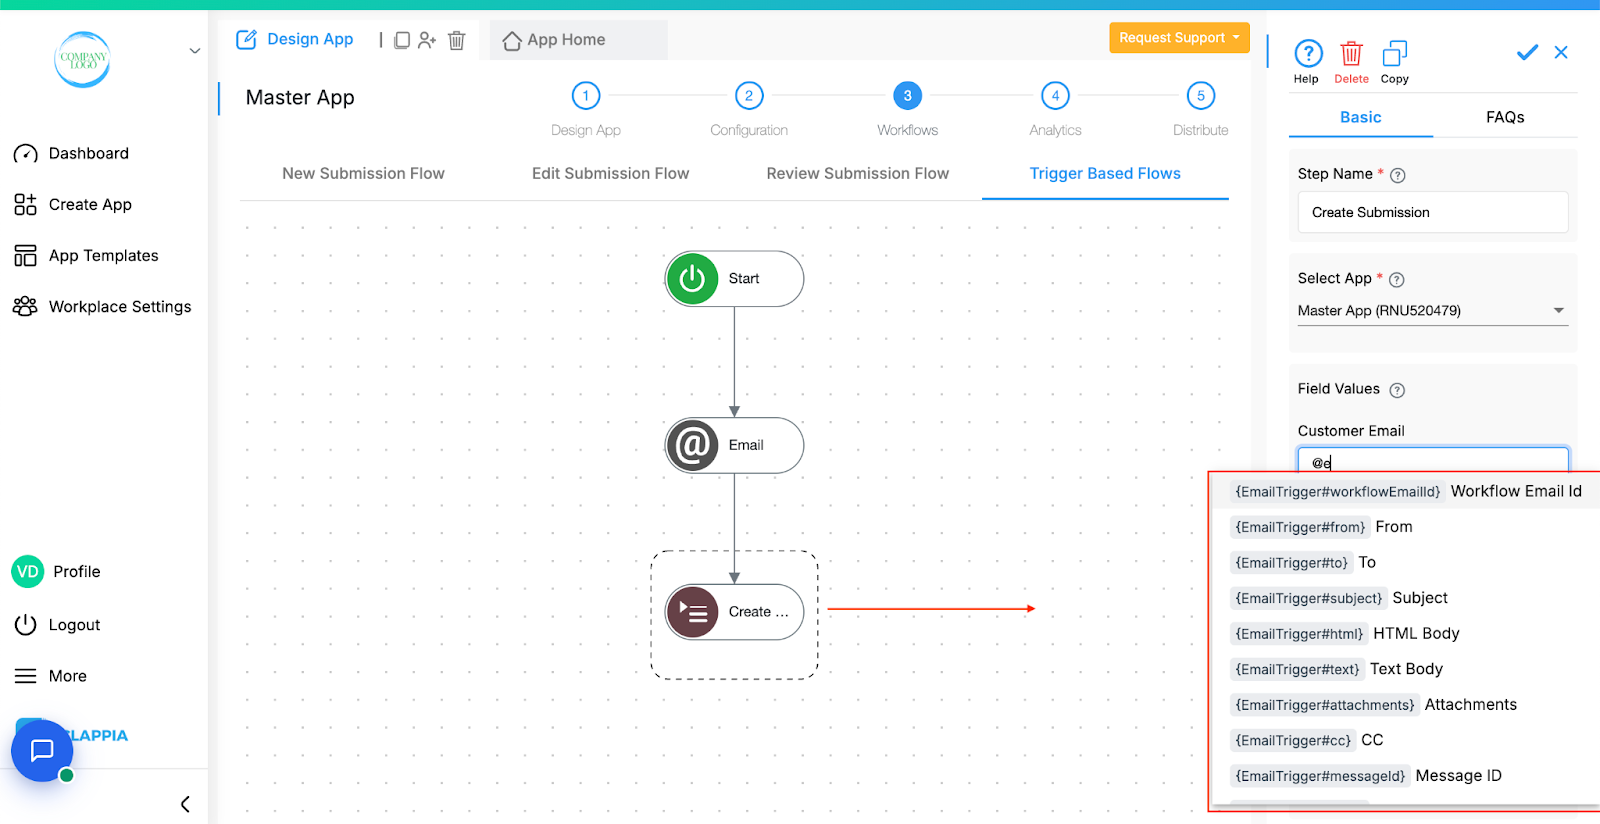Screen dimensions: 1600x824
Task: Open the Dashboard page
Action: [x=71, y=153]
